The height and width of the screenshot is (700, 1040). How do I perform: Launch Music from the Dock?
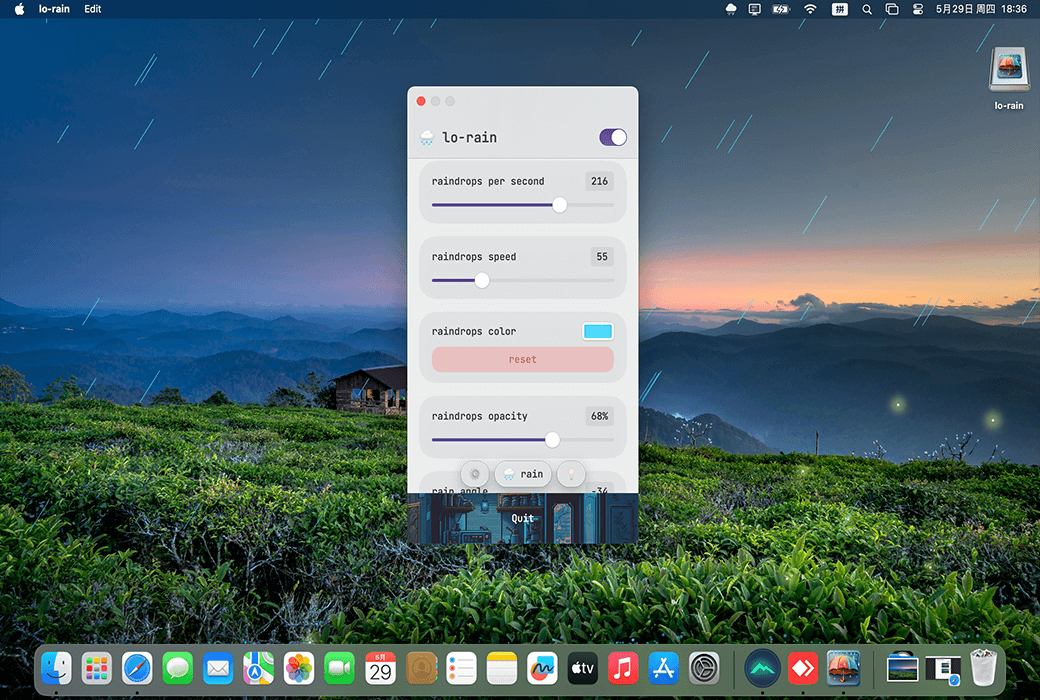[x=623, y=668]
